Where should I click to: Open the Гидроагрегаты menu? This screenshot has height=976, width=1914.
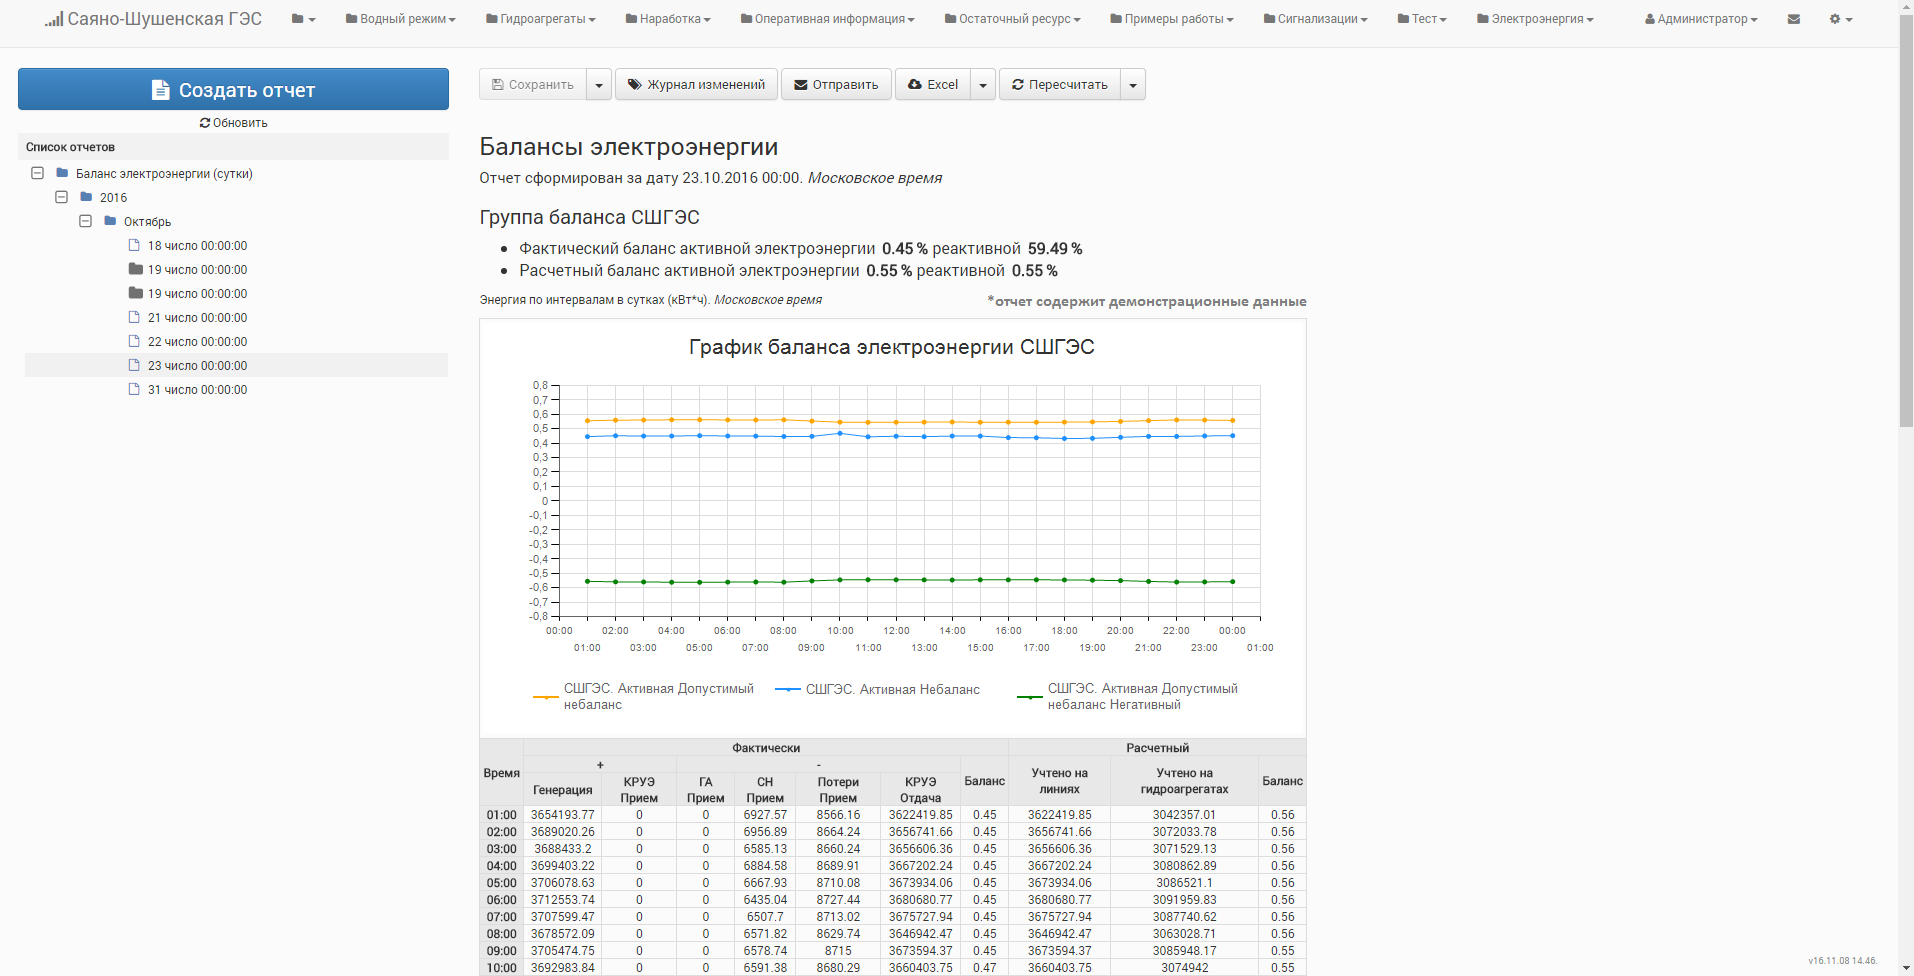click(540, 19)
